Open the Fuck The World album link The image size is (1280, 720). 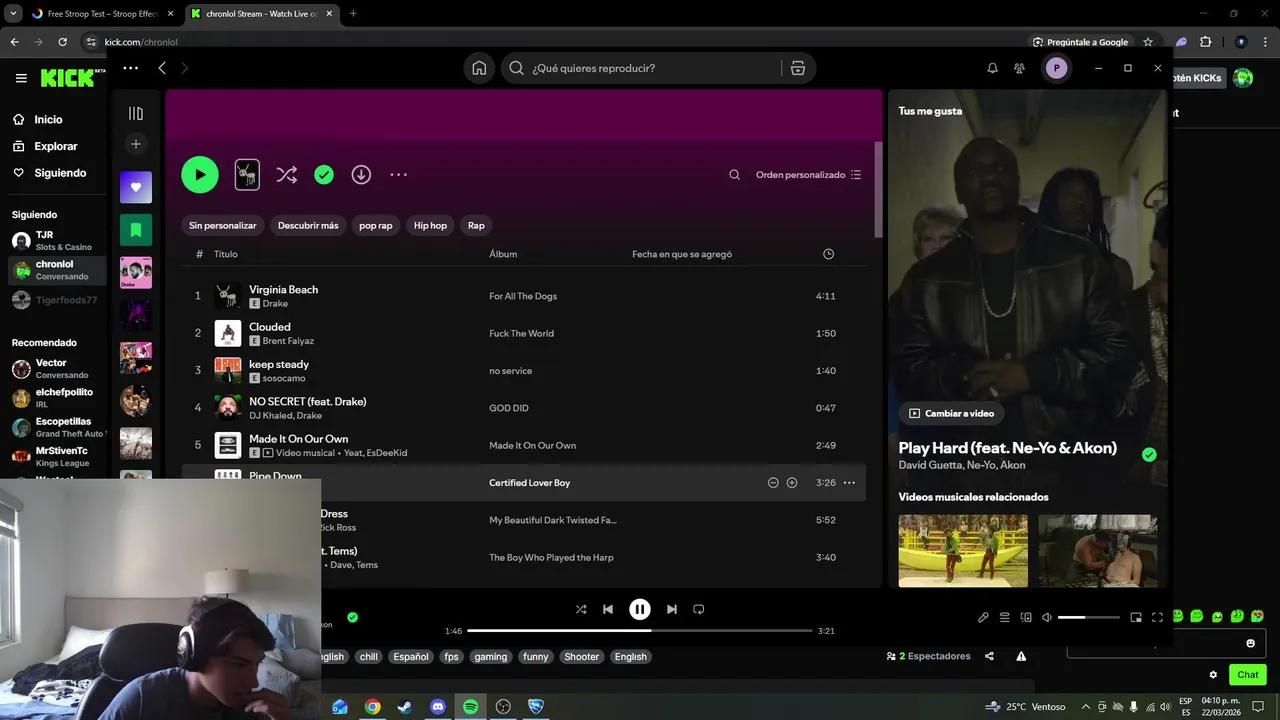[x=521, y=333]
